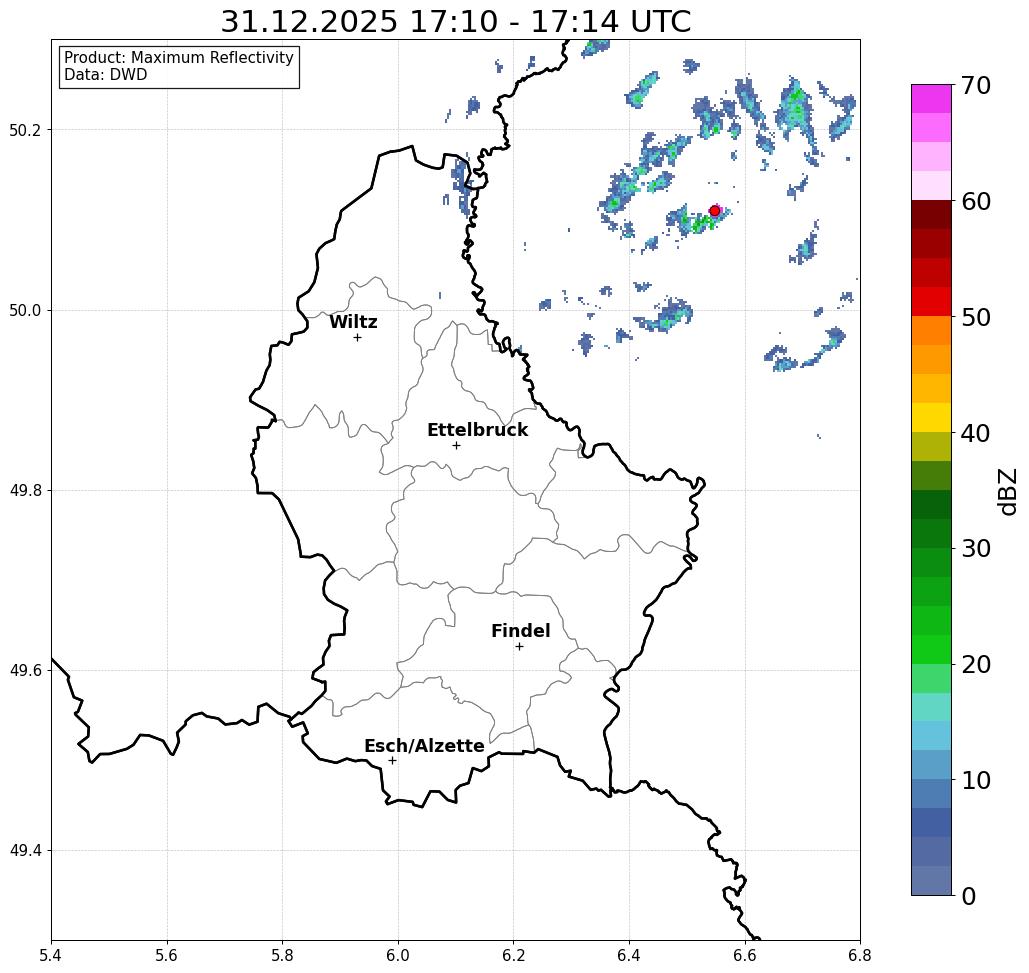
Task: Click the plus marker below the Findel label
Action: [519, 647]
